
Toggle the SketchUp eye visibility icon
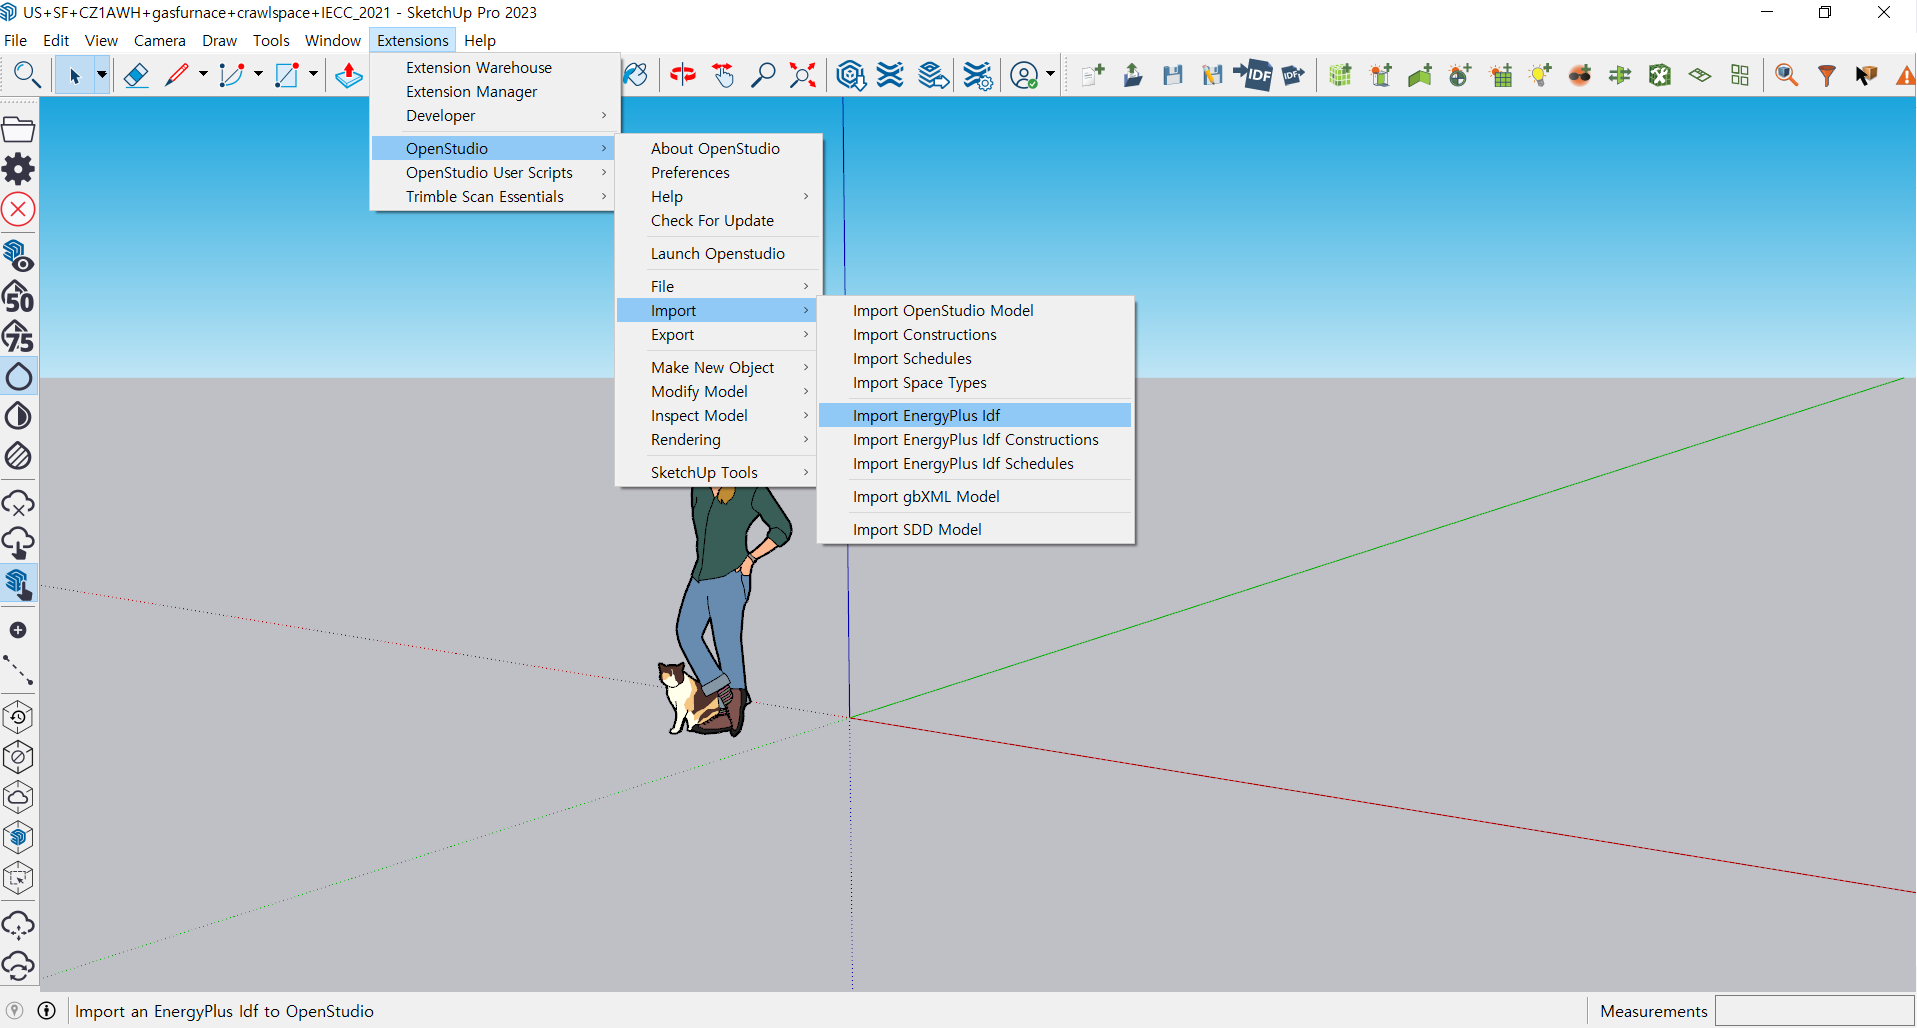[19, 257]
